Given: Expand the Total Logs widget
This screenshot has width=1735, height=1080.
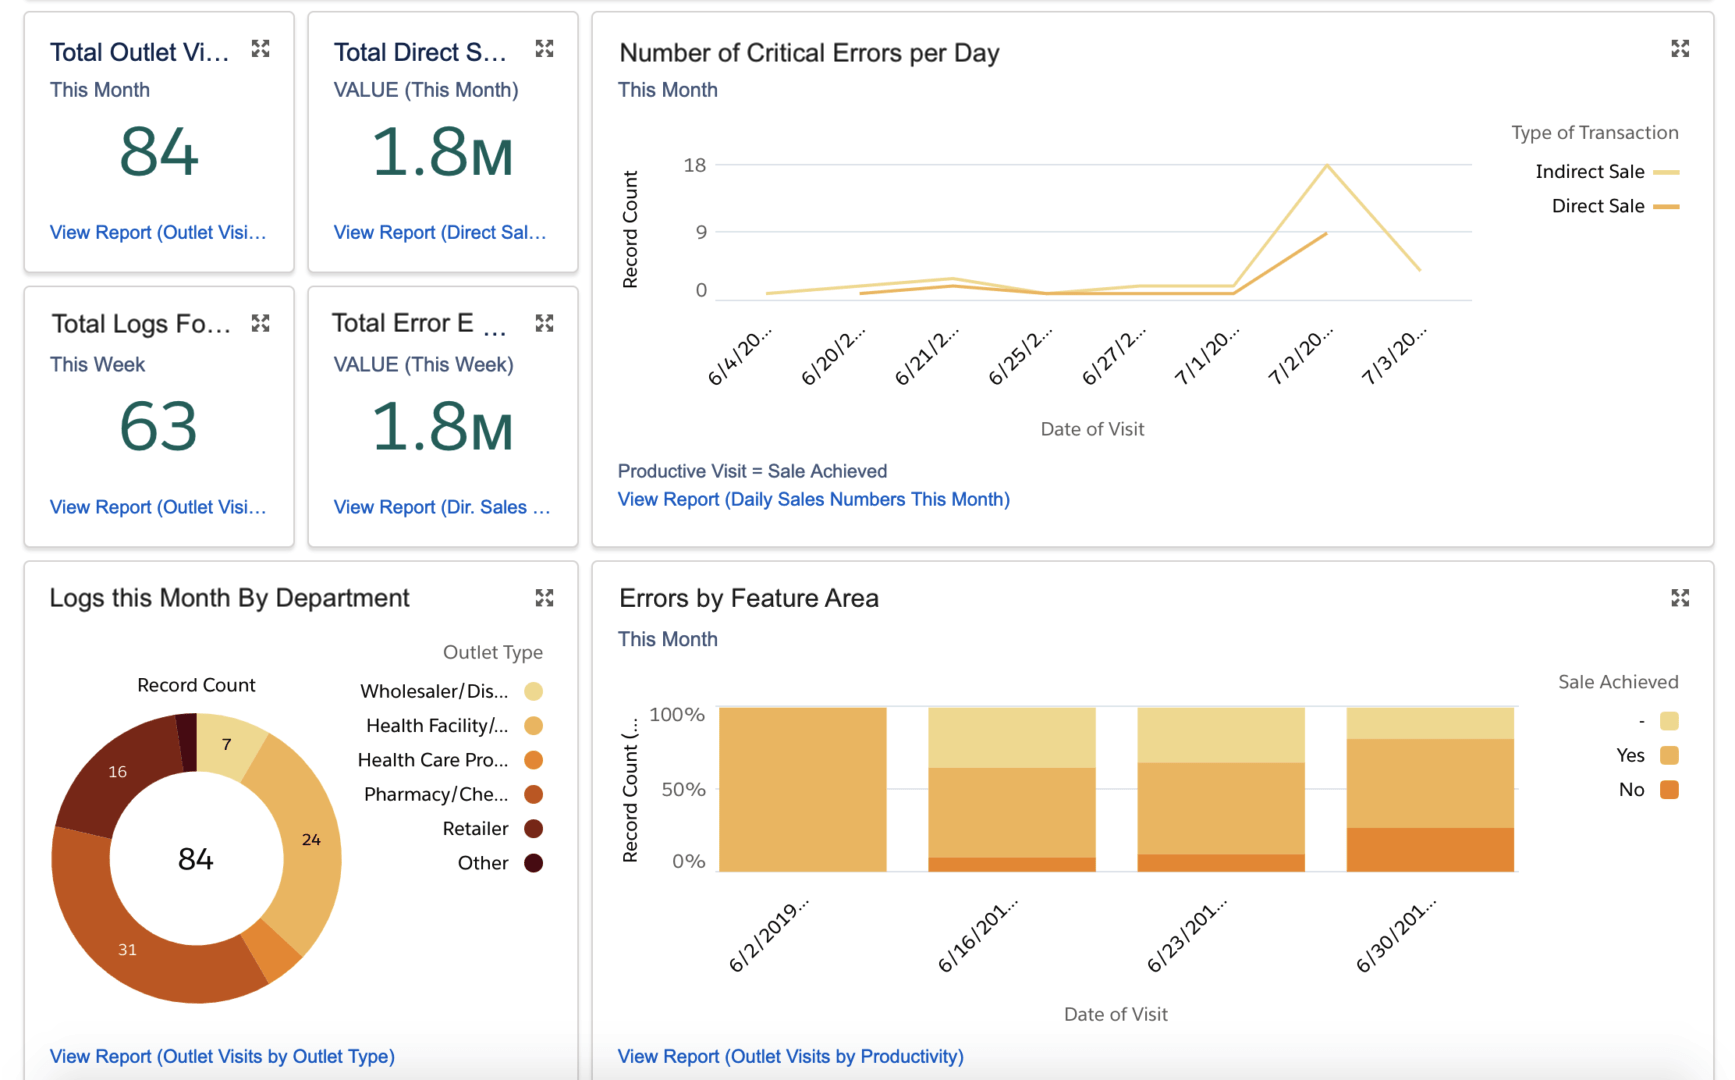Looking at the screenshot, I should coord(261,323).
